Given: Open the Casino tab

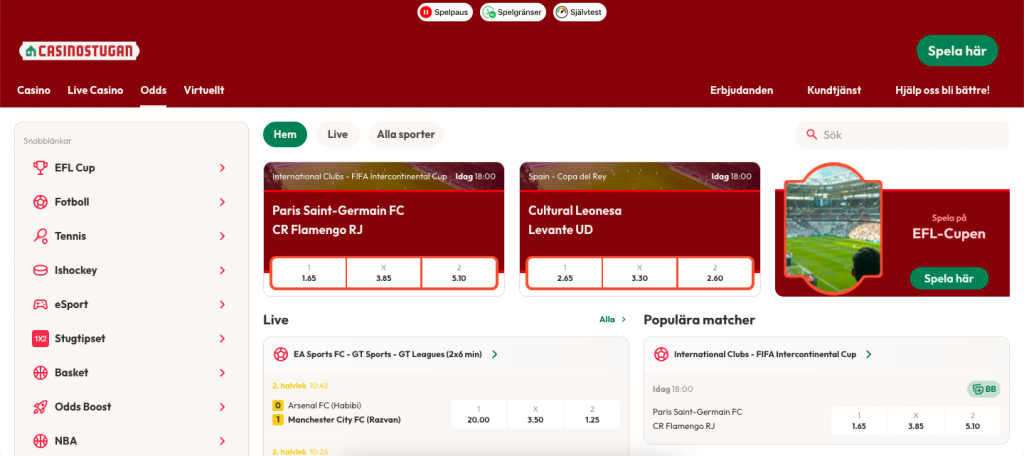Looking at the screenshot, I should [33, 90].
